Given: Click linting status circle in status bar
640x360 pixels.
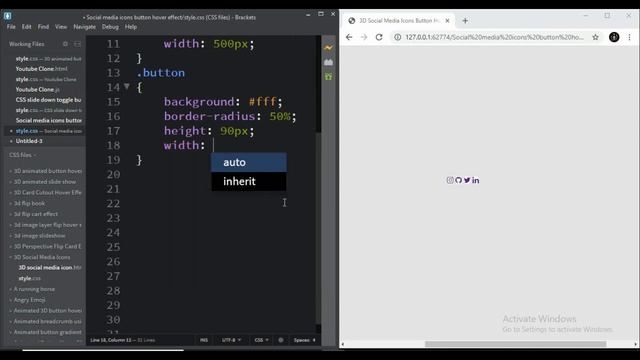Looking at the screenshot, I should (281, 340).
